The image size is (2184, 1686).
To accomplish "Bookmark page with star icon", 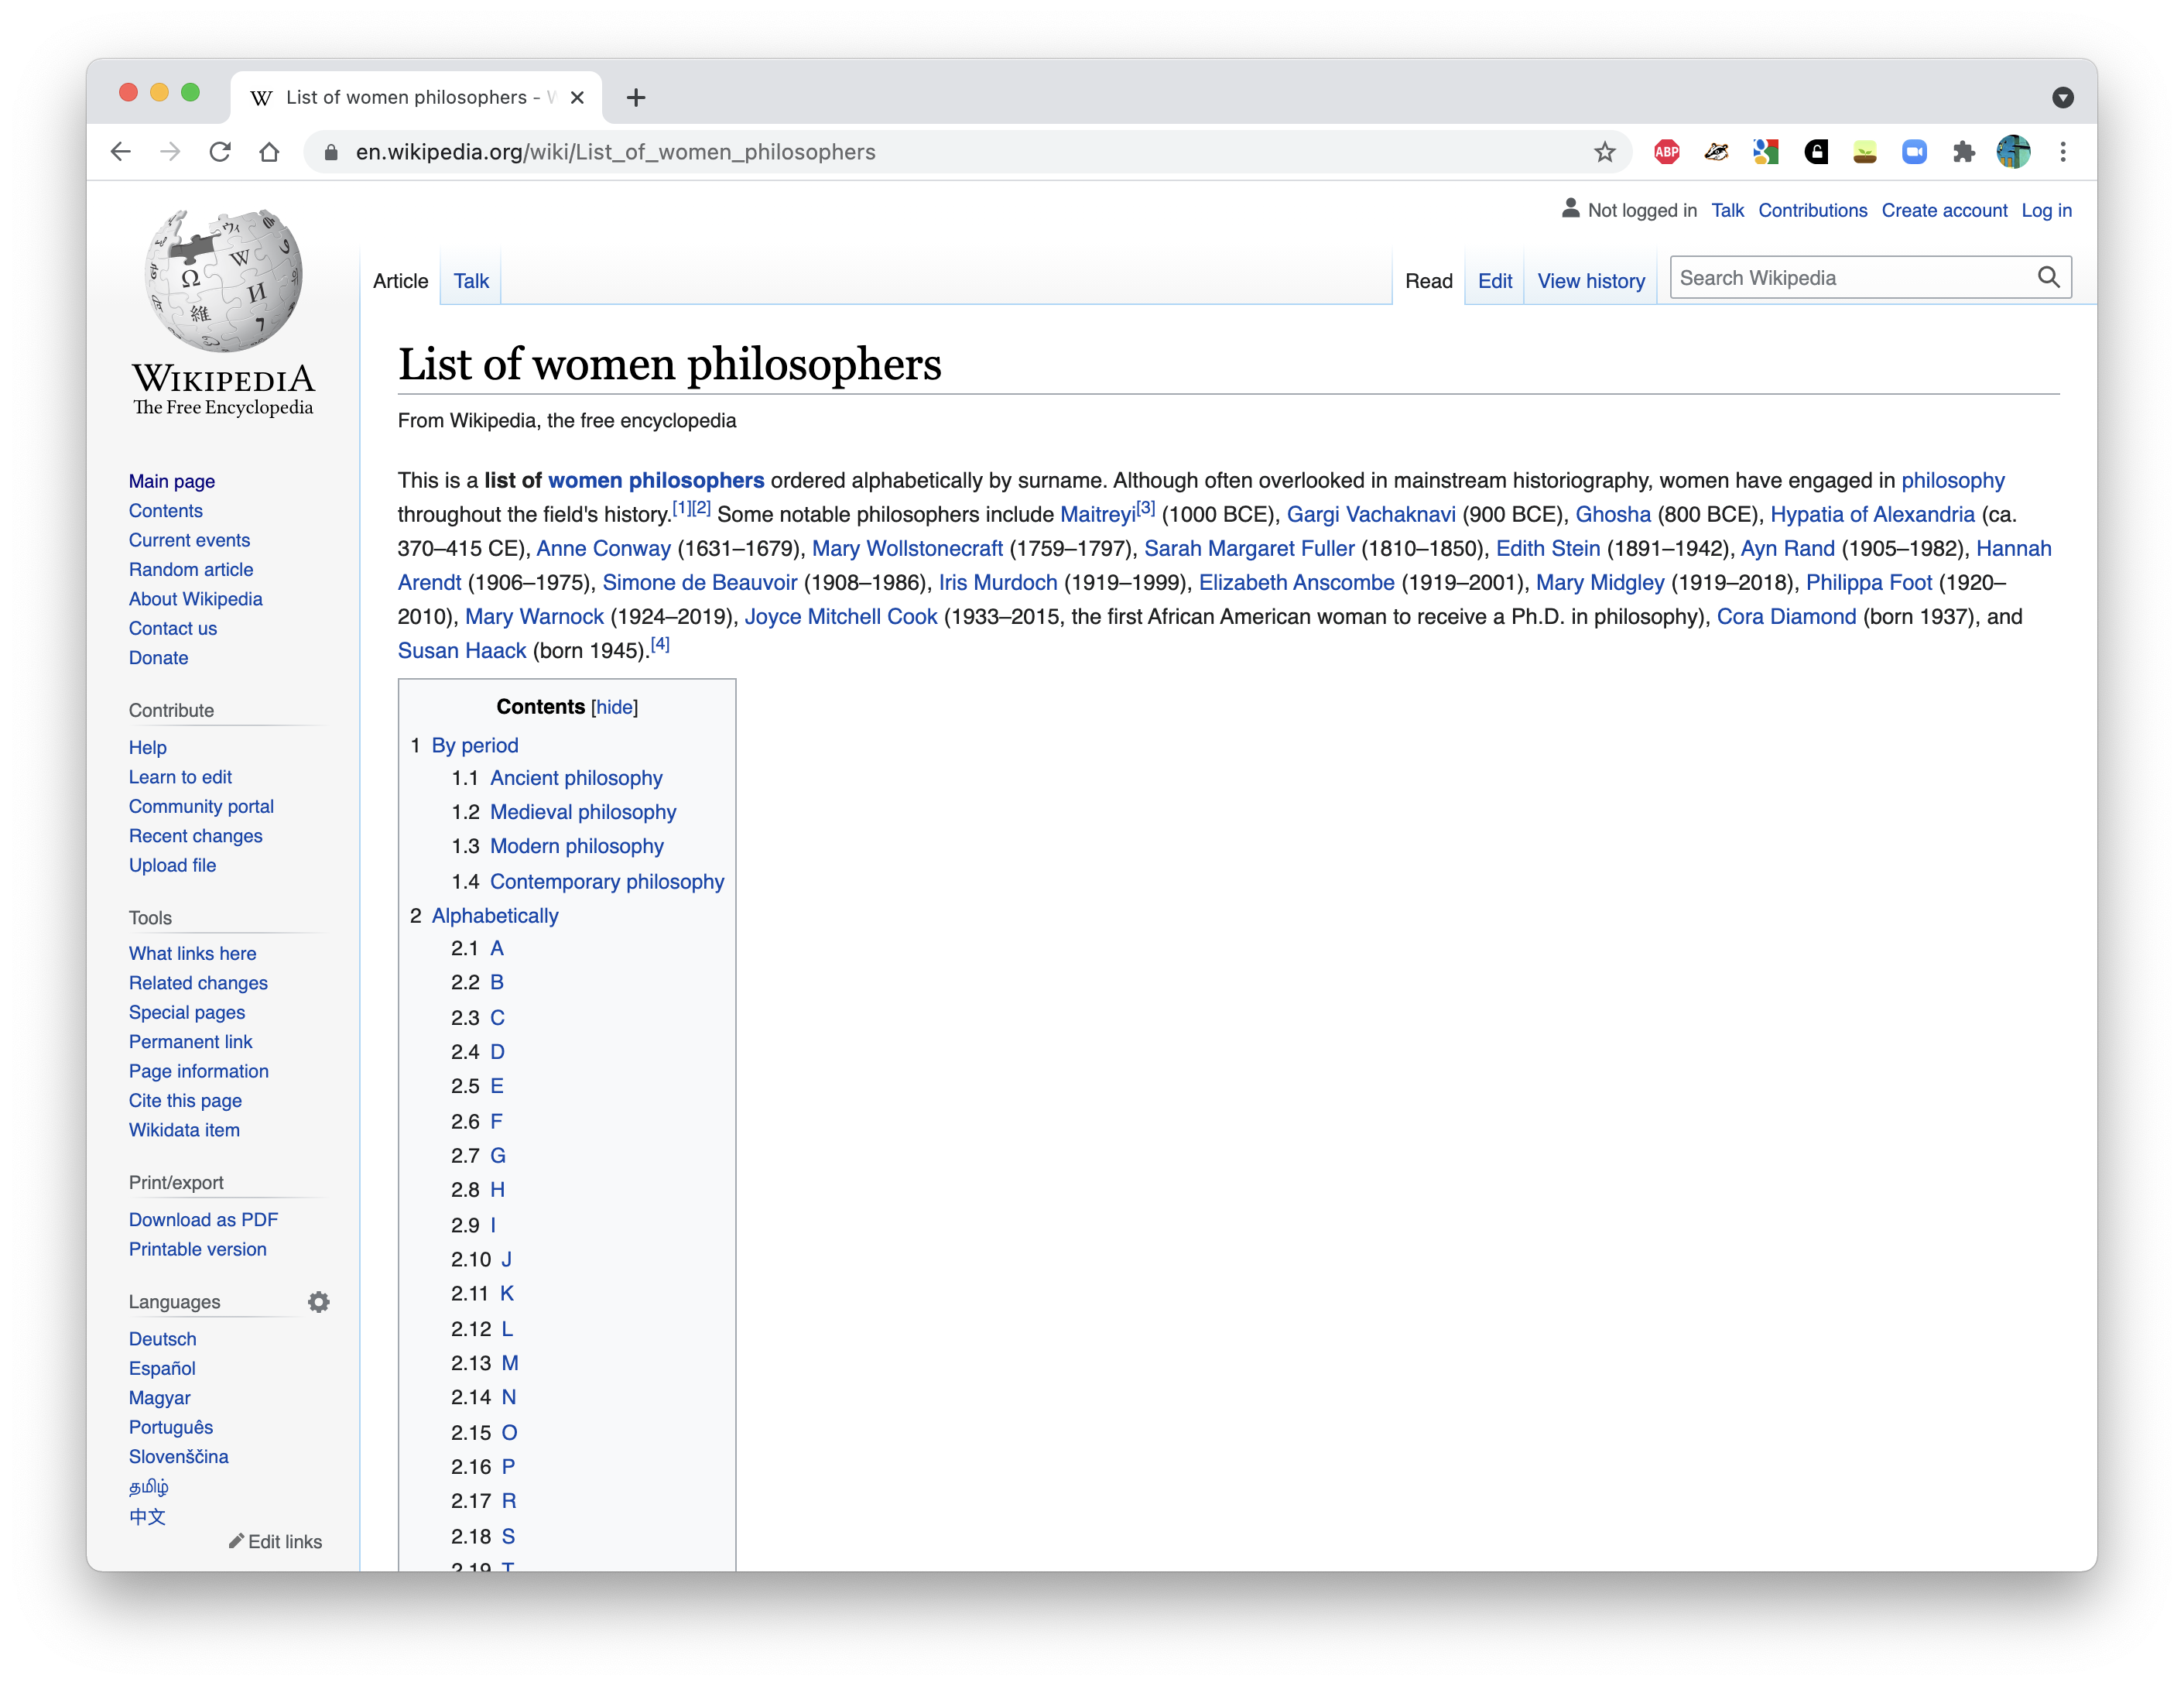I will [x=1604, y=152].
